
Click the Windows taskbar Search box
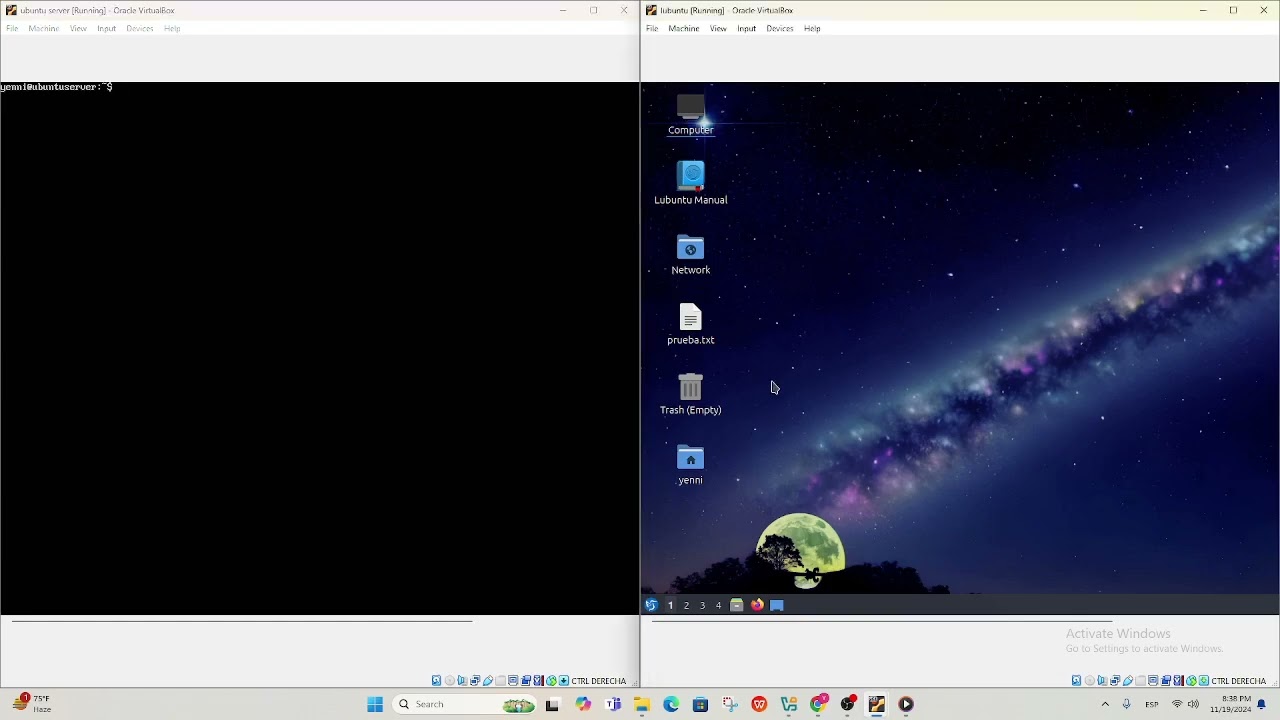coord(465,704)
